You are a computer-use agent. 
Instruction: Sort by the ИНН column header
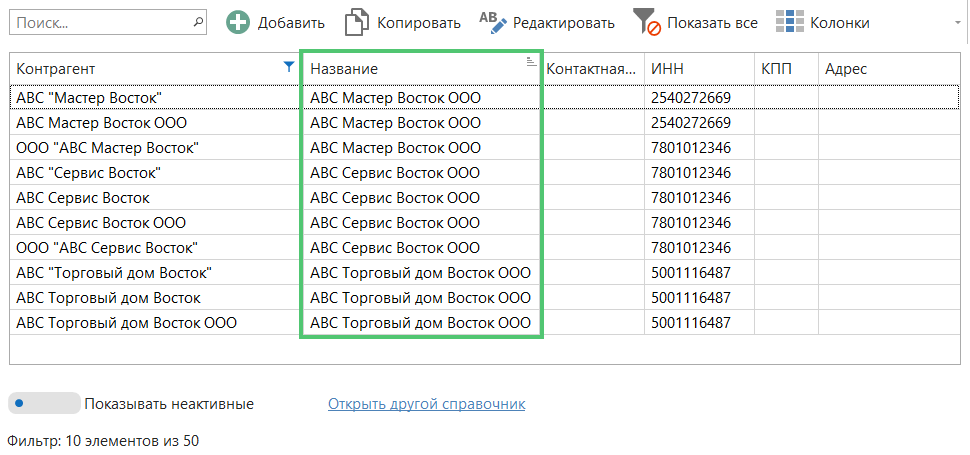point(697,68)
